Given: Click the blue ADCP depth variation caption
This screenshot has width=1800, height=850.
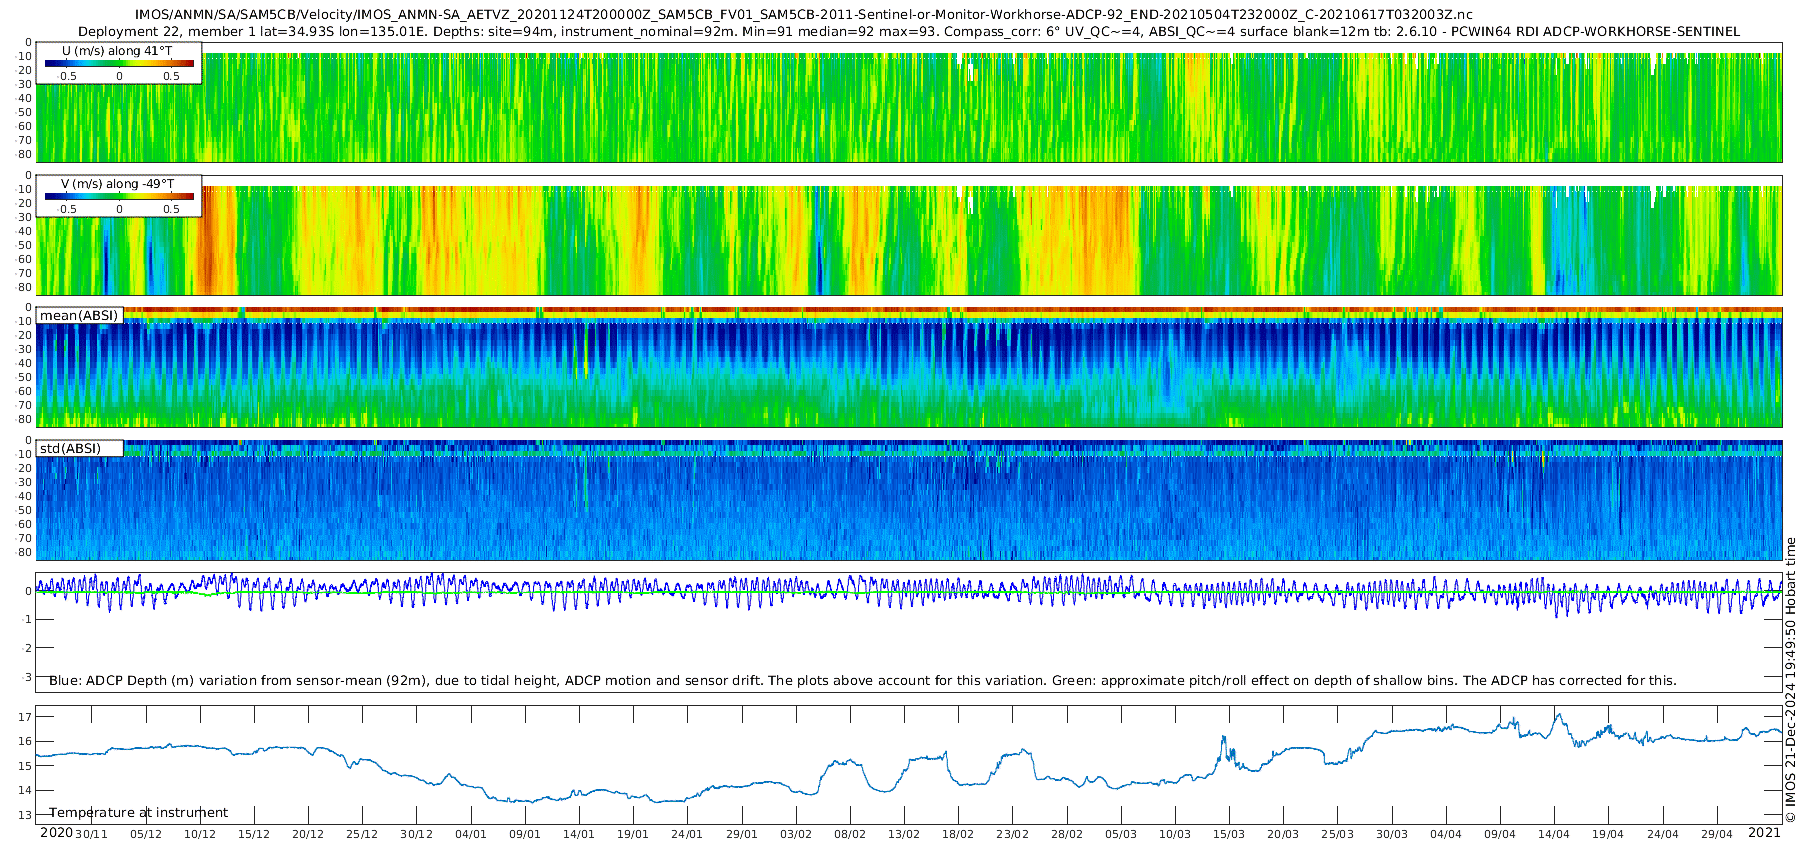Looking at the screenshot, I should click(x=862, y=681).
